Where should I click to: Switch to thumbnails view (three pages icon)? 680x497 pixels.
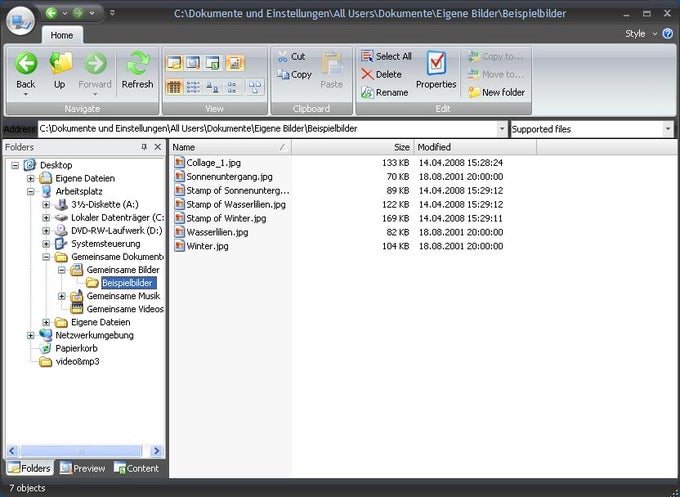click(x=255, y=87)
